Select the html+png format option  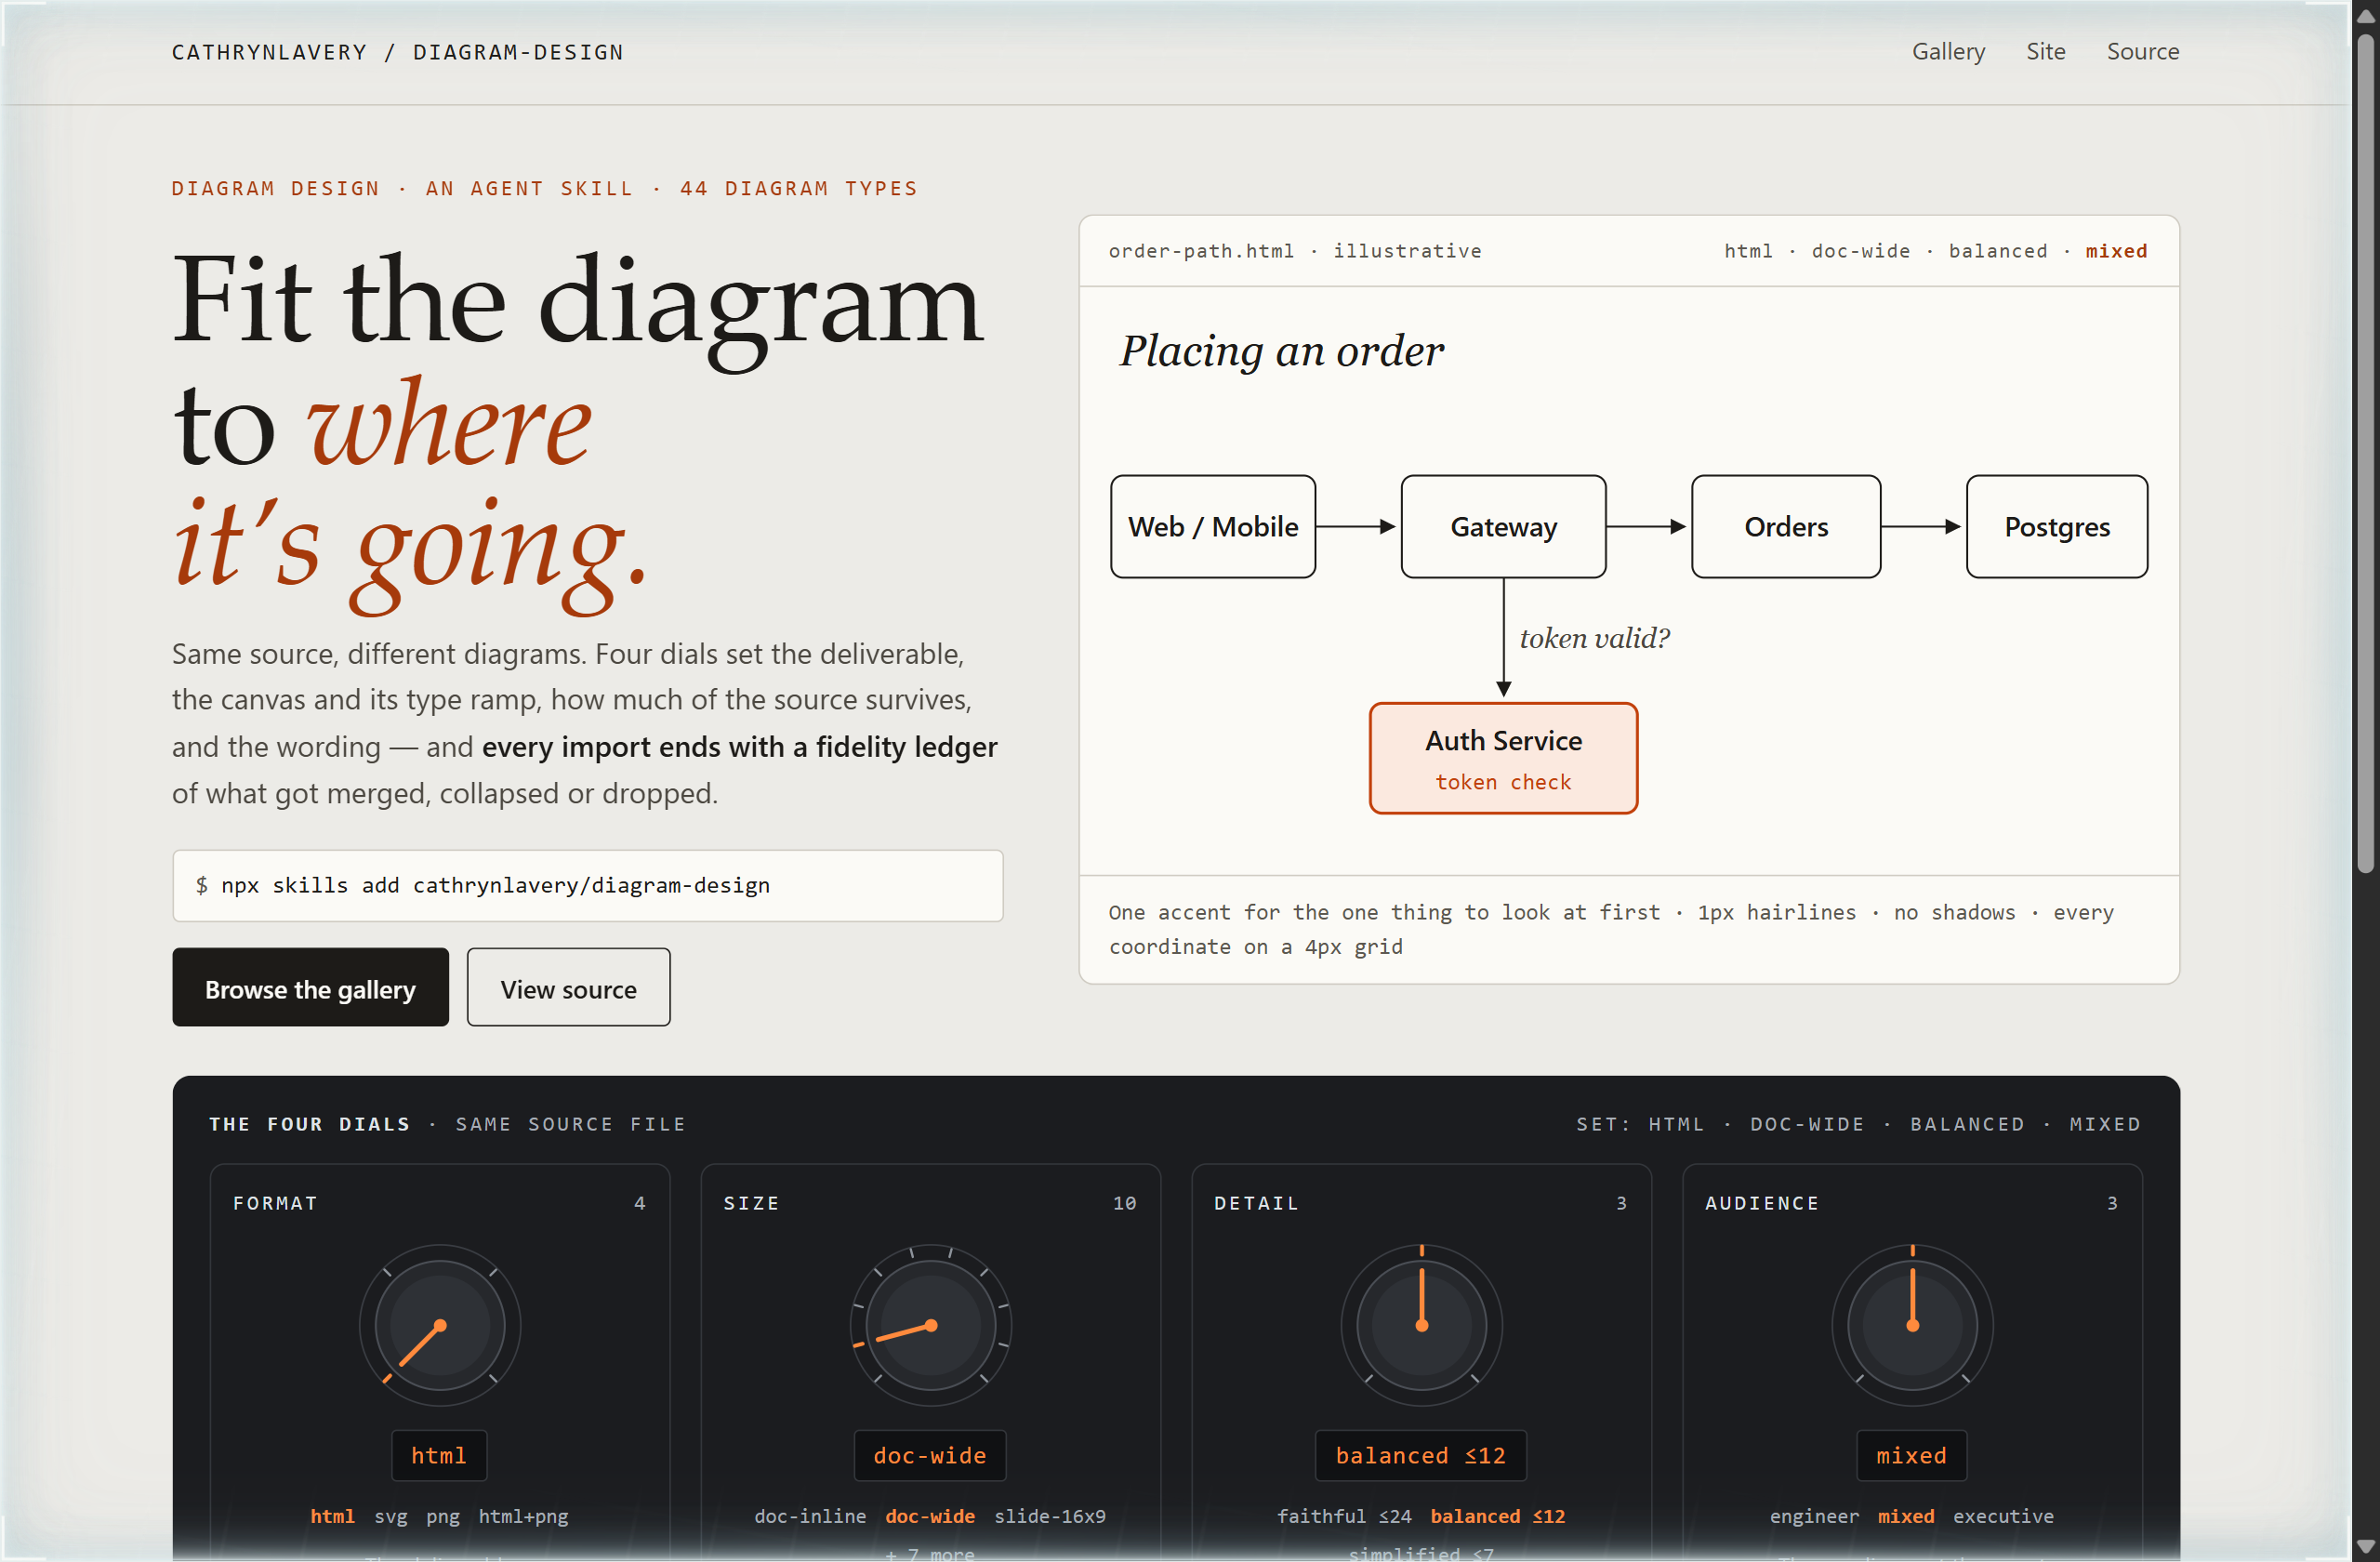(523, 1516)
